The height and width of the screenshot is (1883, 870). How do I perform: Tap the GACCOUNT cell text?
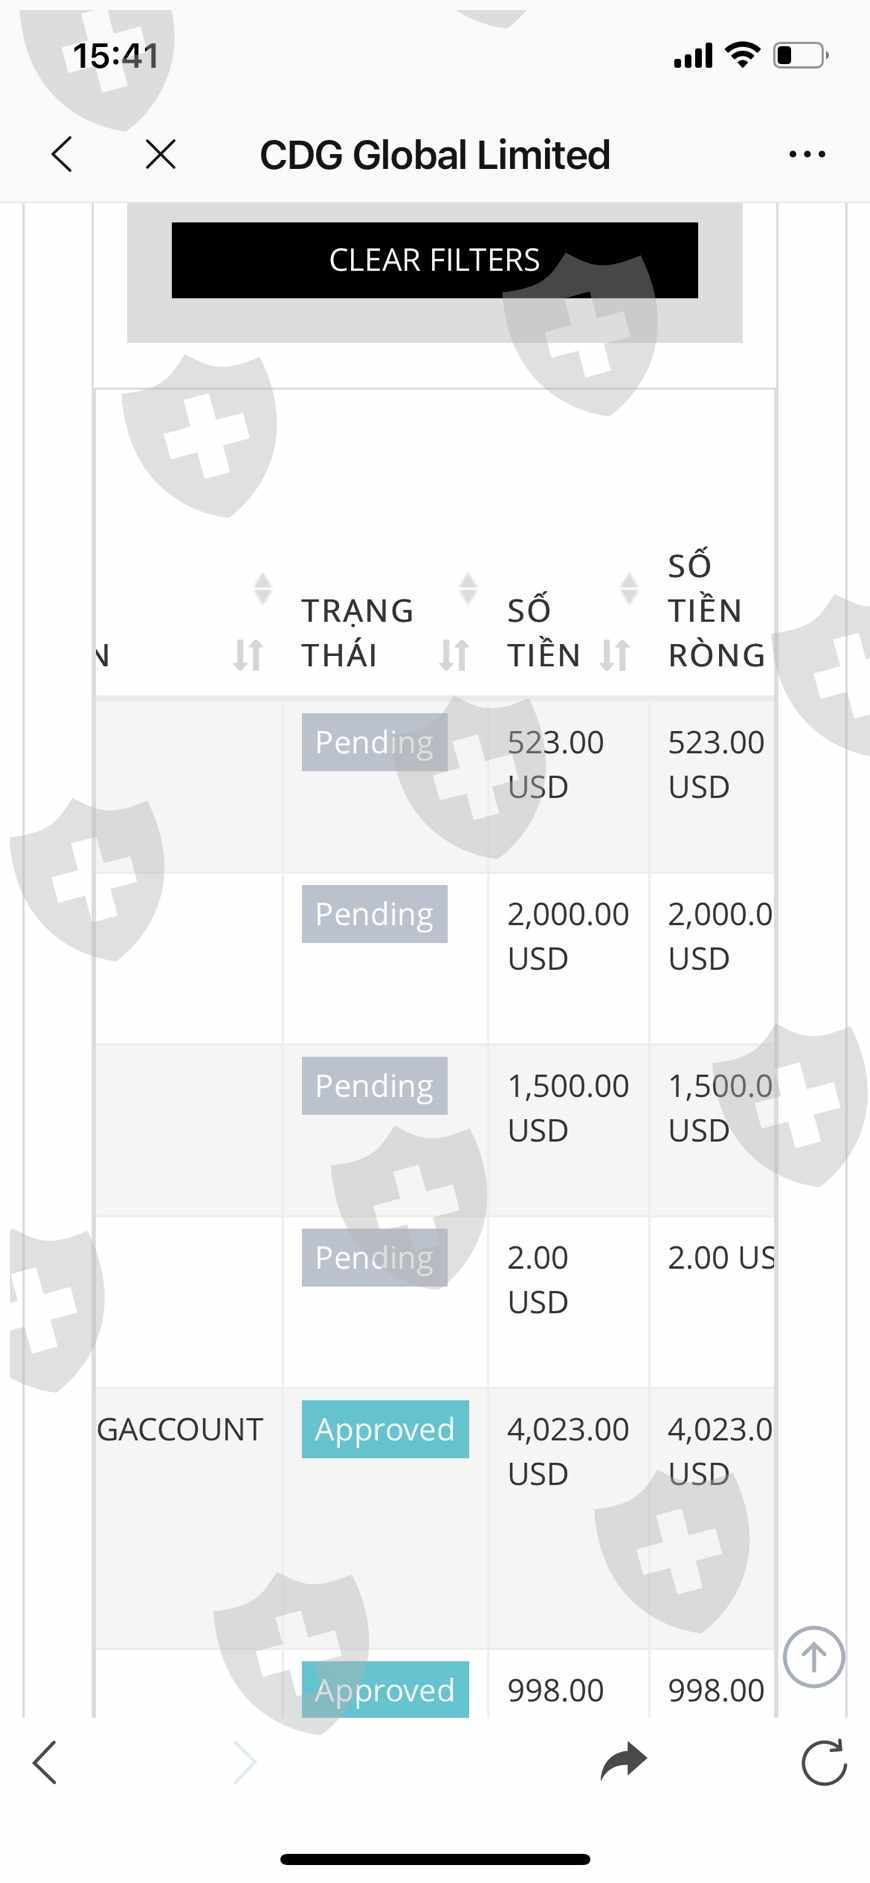180,1429
